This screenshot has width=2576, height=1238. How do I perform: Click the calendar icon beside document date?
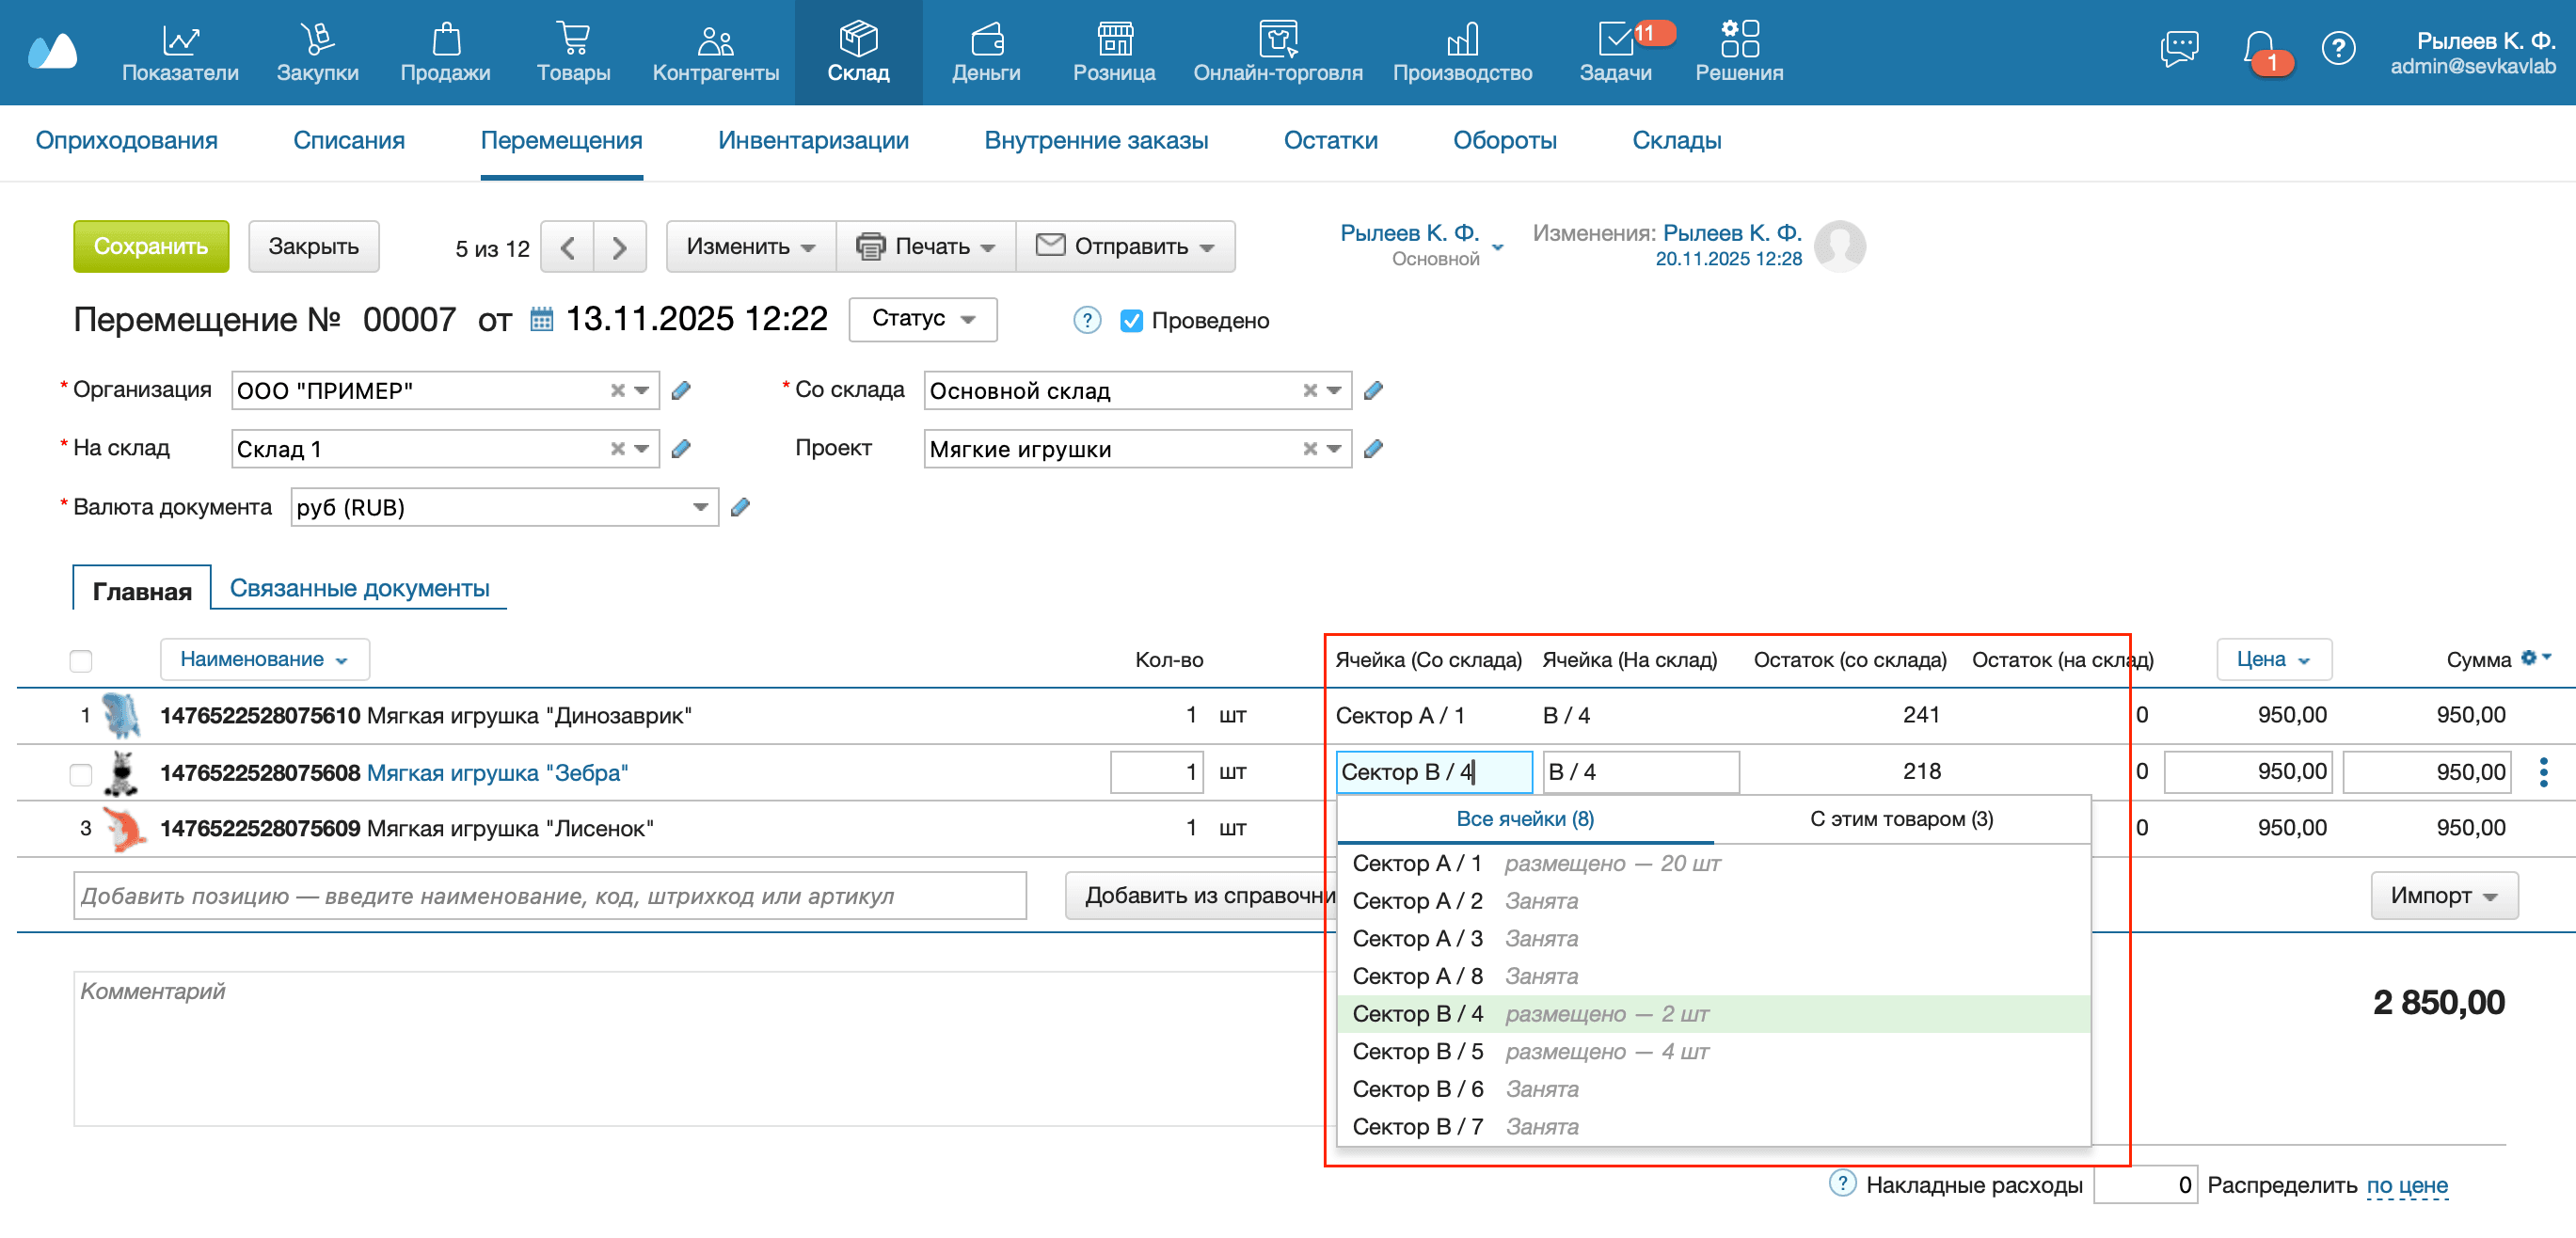pos(541,320)
